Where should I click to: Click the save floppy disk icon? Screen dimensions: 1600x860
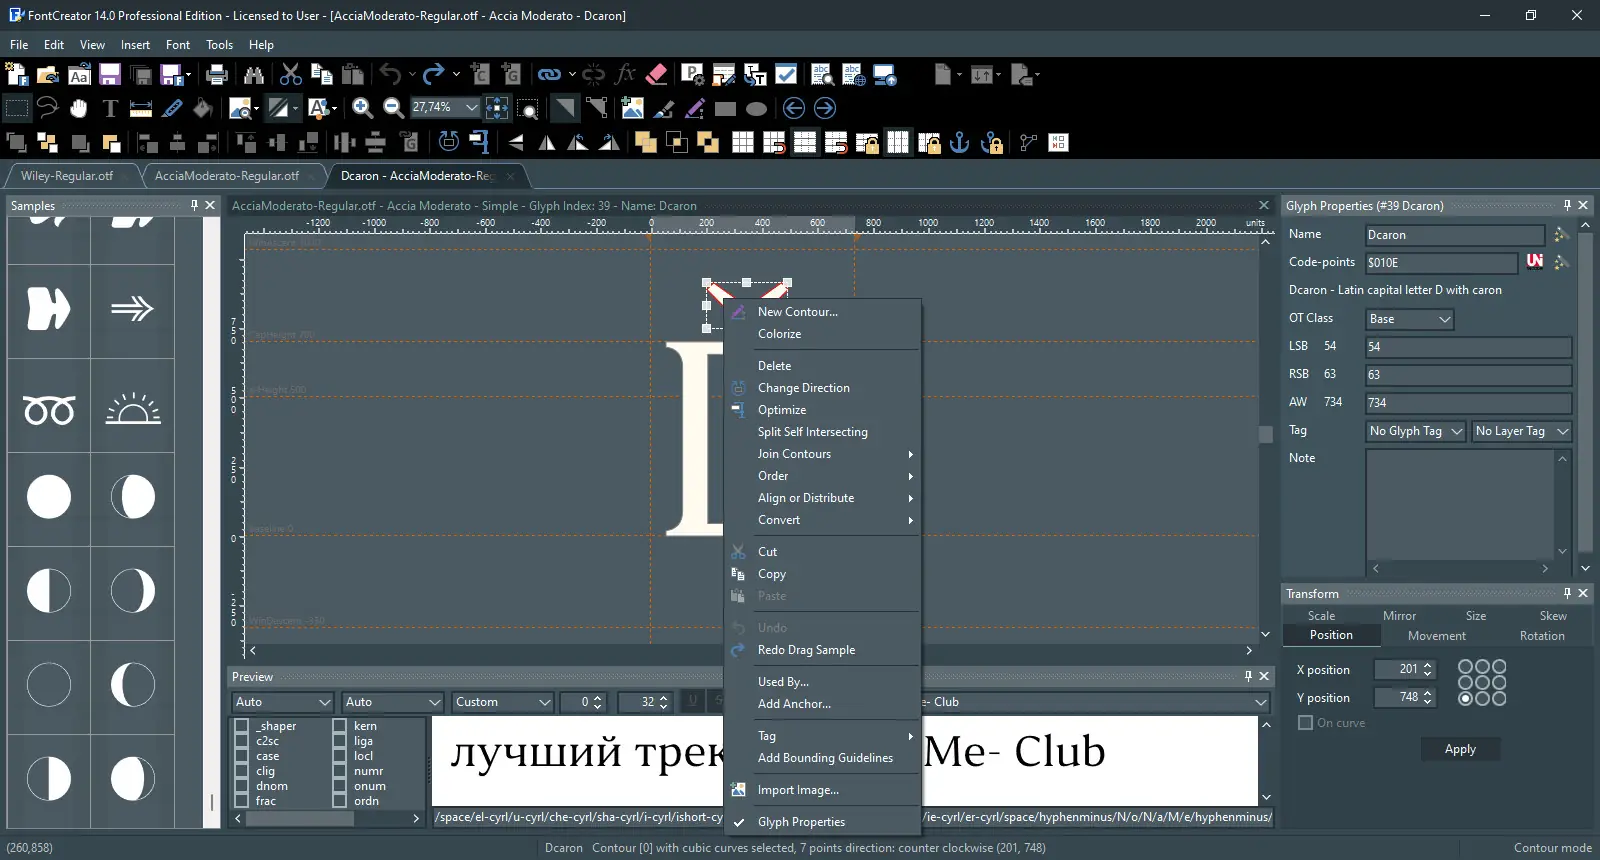[110, 74]
